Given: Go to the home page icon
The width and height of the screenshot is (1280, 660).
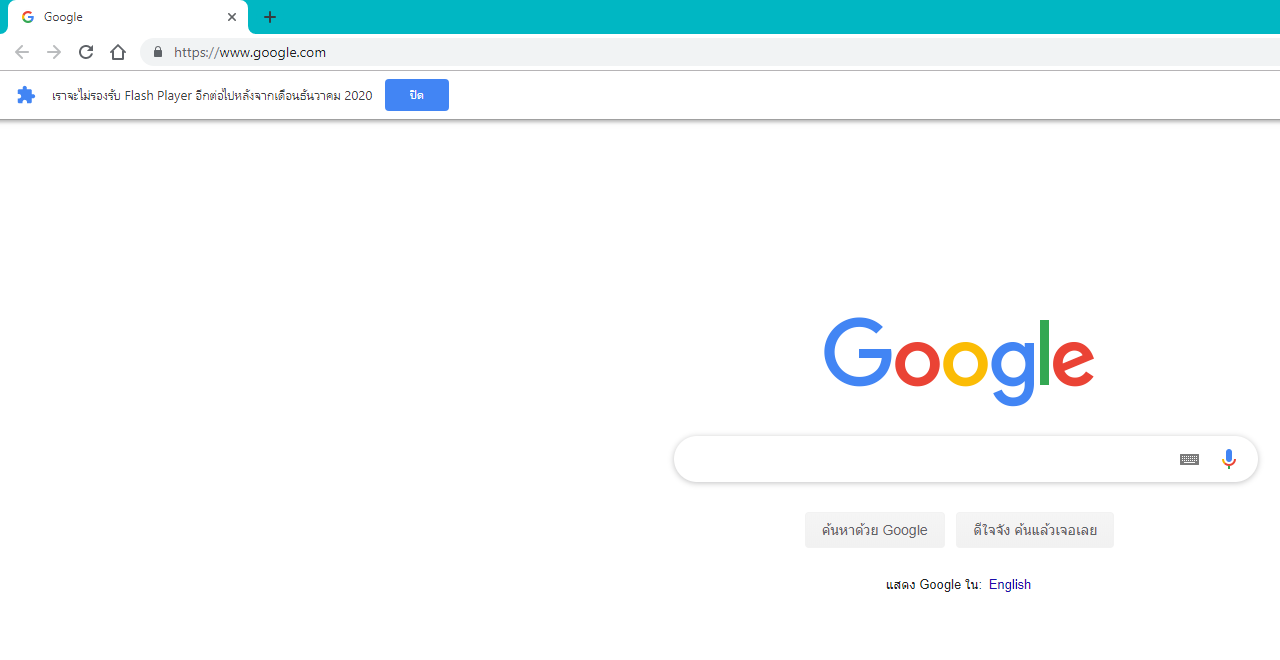Looking at the screenshot, I should point(118,52).
